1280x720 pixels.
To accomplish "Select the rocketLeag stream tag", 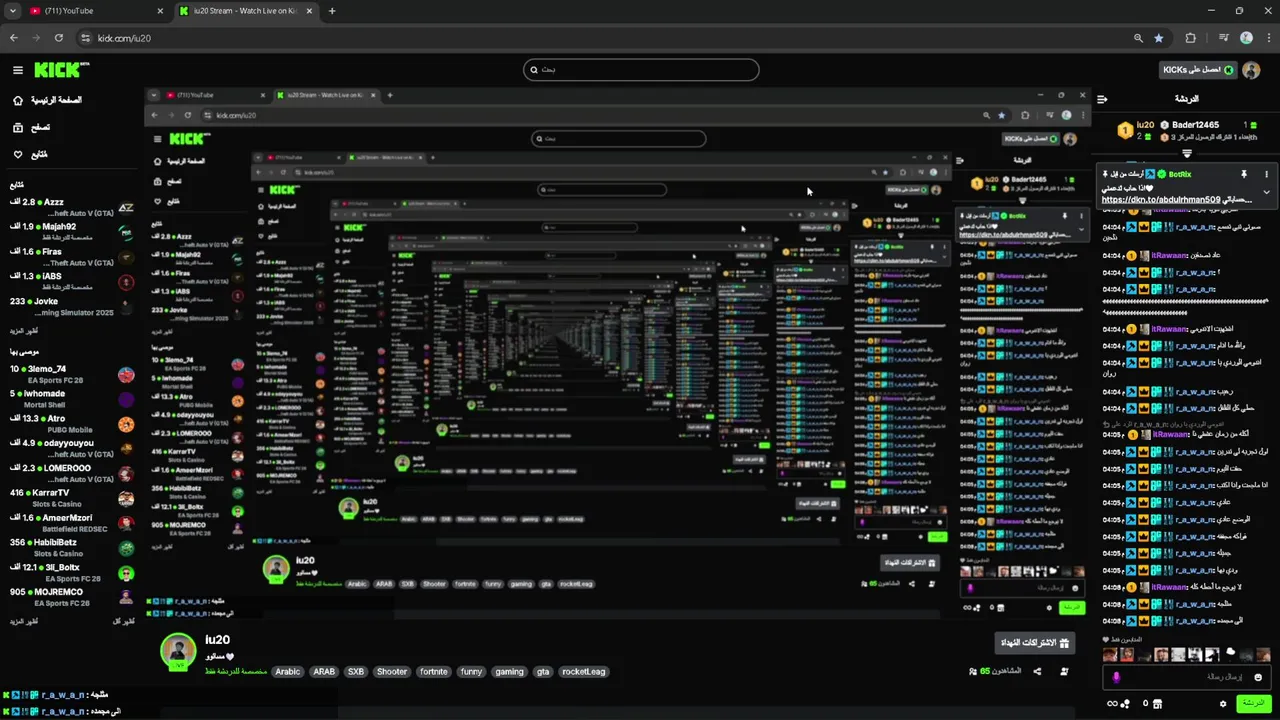I will [583, 672].
